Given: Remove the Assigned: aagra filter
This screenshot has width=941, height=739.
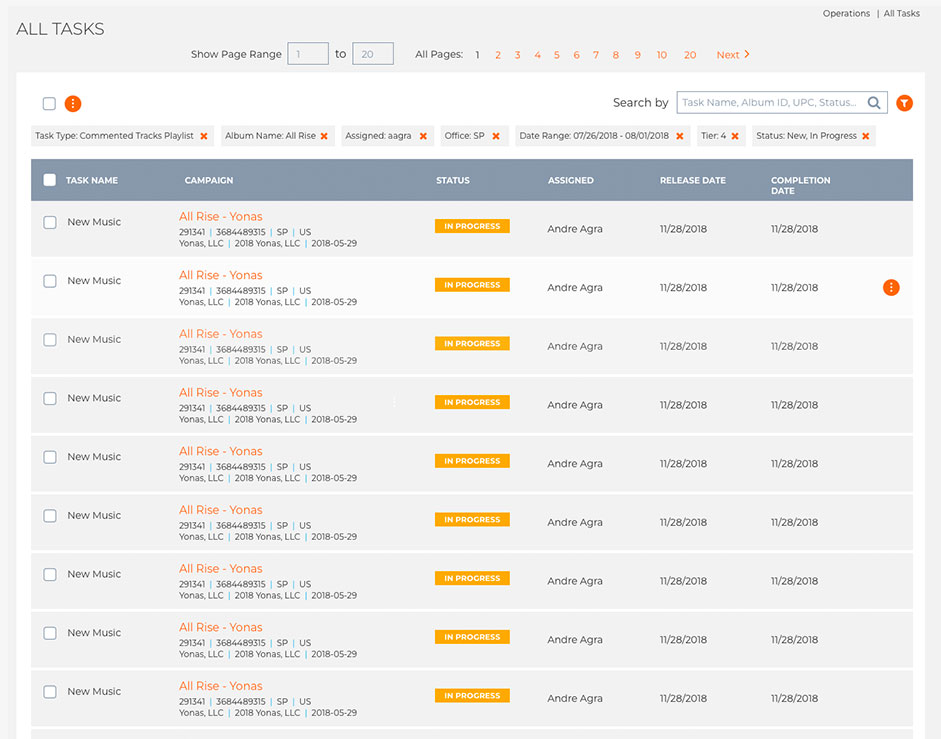Looking at the screenshot, I should (423, 136).
